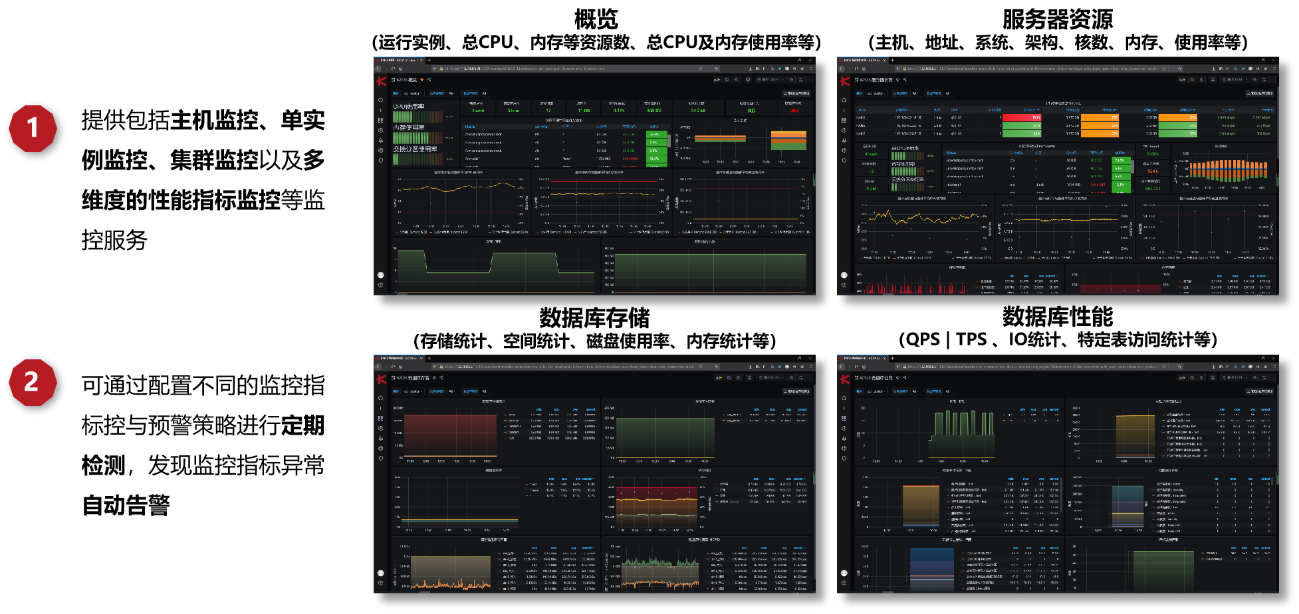Click the Dashboards grid icon in bottom-left dashboard sidebar
Viewport: 1299px width, 614px height.
tap(381, 418)
